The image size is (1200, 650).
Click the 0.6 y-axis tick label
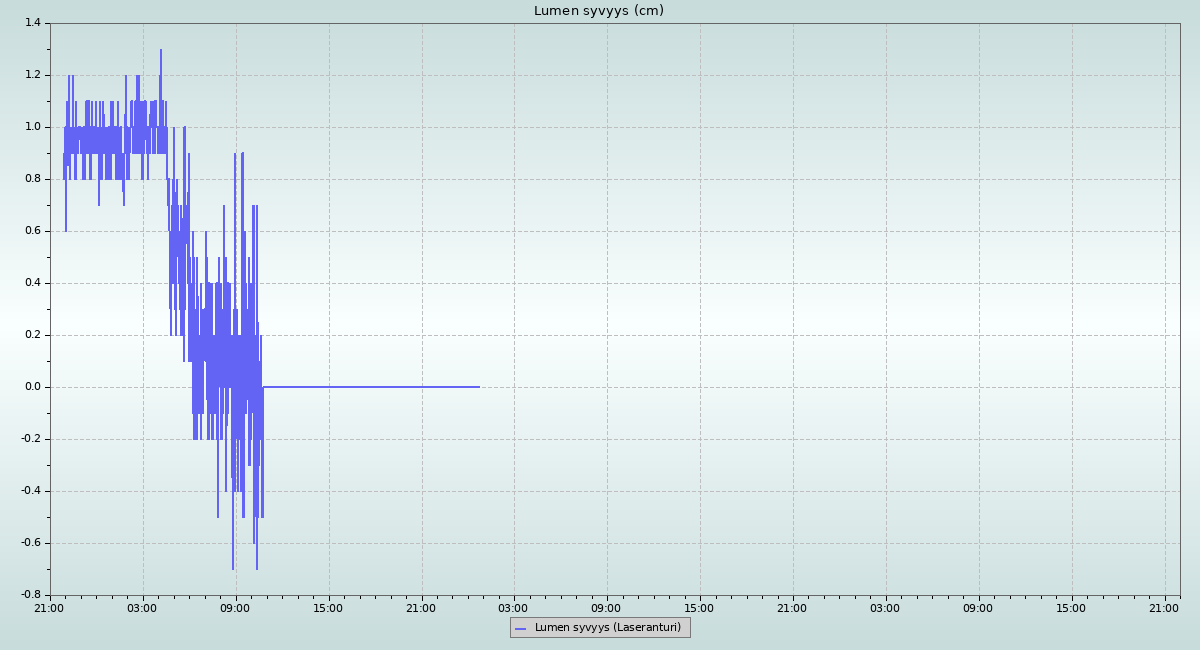33,231
